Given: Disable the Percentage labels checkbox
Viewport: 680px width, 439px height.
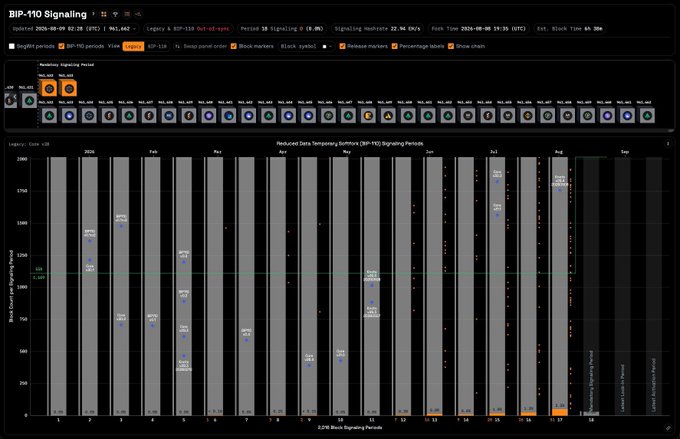Looking at the screenshot, I should click(x=395, y=46).
